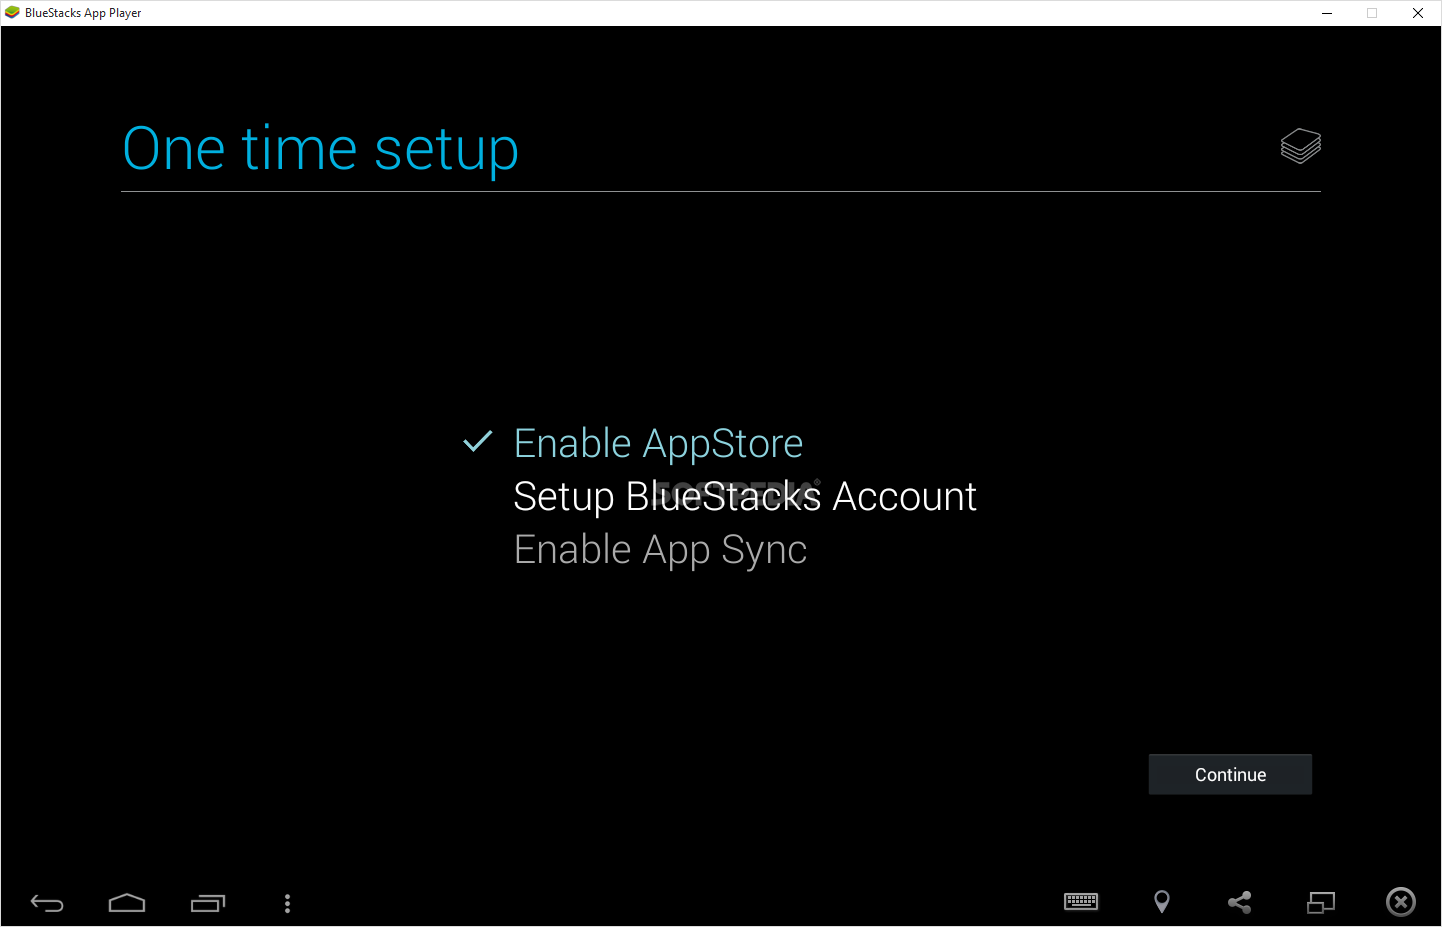Select the Setup BlueStacks Account step
Screen dimensions: 1442x927
click(x=745, y=497)
